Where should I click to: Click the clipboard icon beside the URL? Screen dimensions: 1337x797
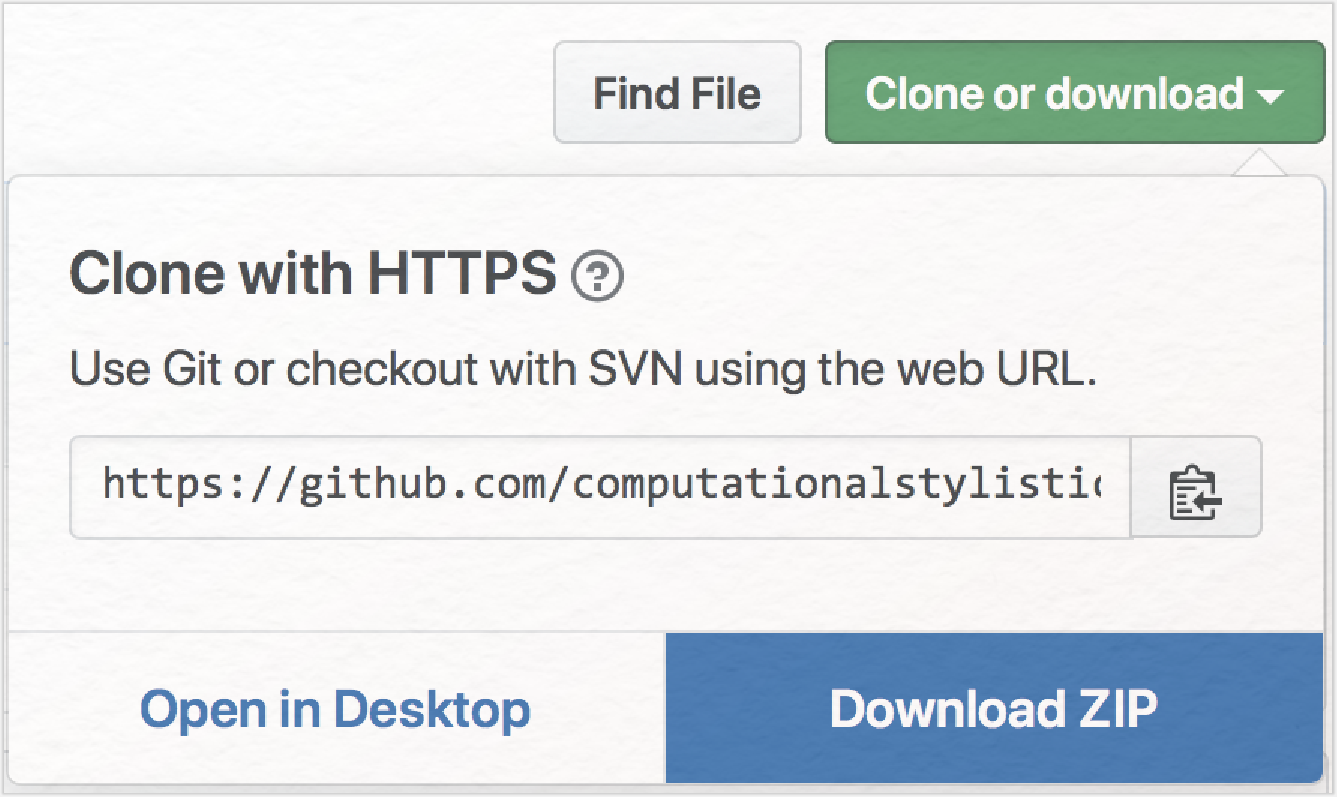(x=1196, y=487)
